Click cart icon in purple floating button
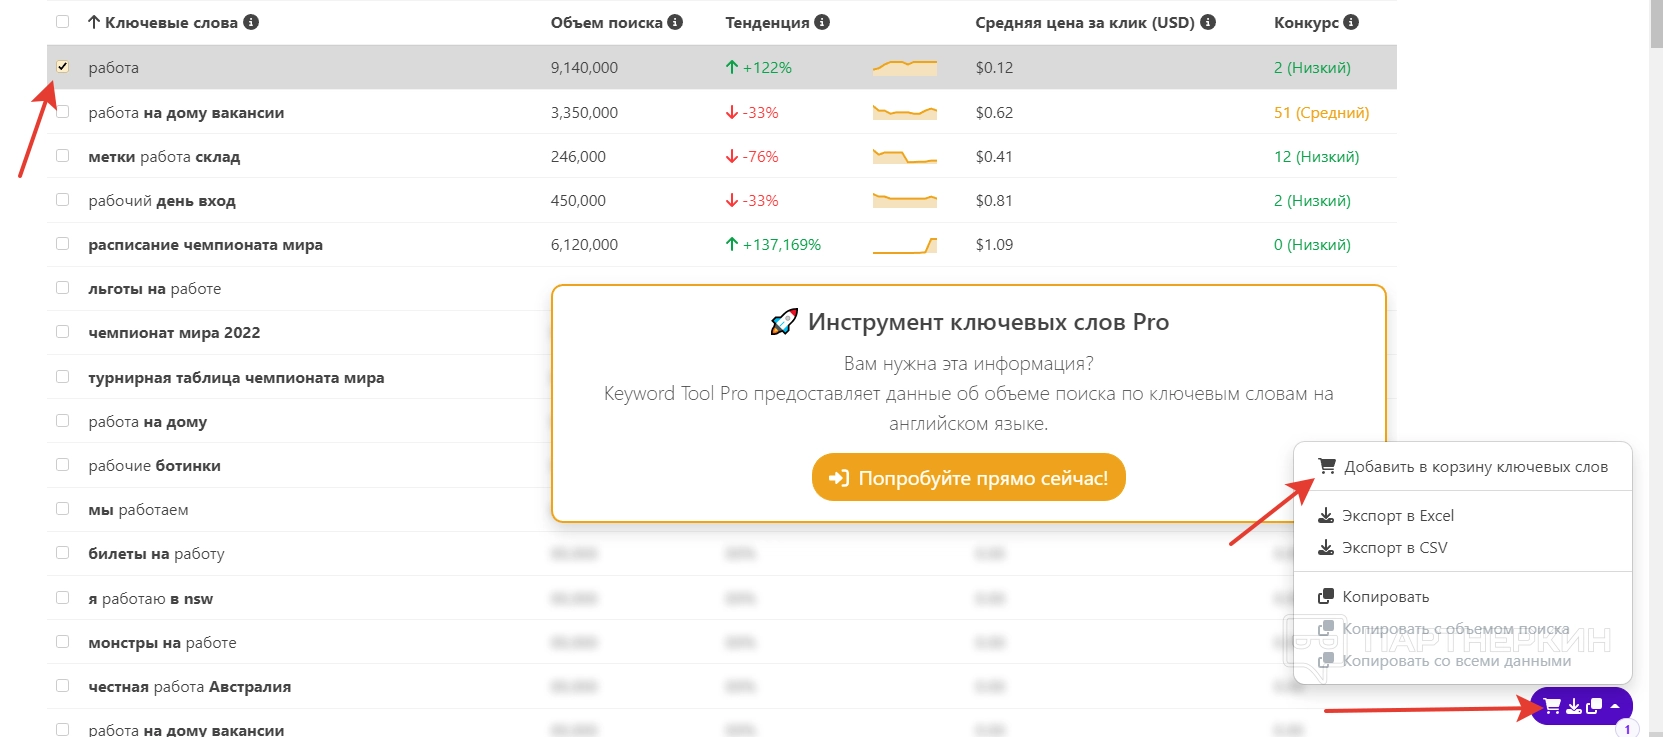The image size is (1663, 737). (x=1552, y=706)
